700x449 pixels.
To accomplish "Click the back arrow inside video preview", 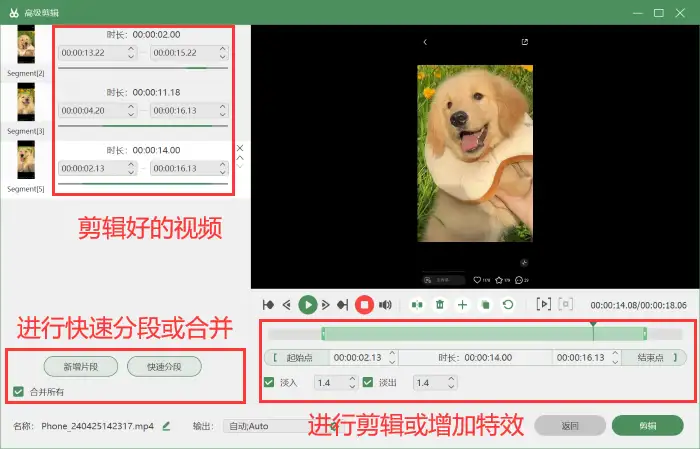I will click(425, 42).
